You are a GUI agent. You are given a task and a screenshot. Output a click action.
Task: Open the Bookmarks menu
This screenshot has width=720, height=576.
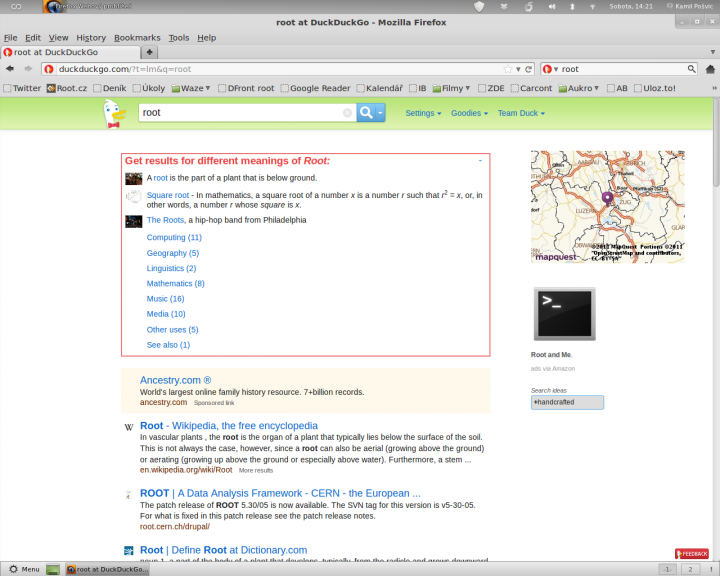click(137, 38)
